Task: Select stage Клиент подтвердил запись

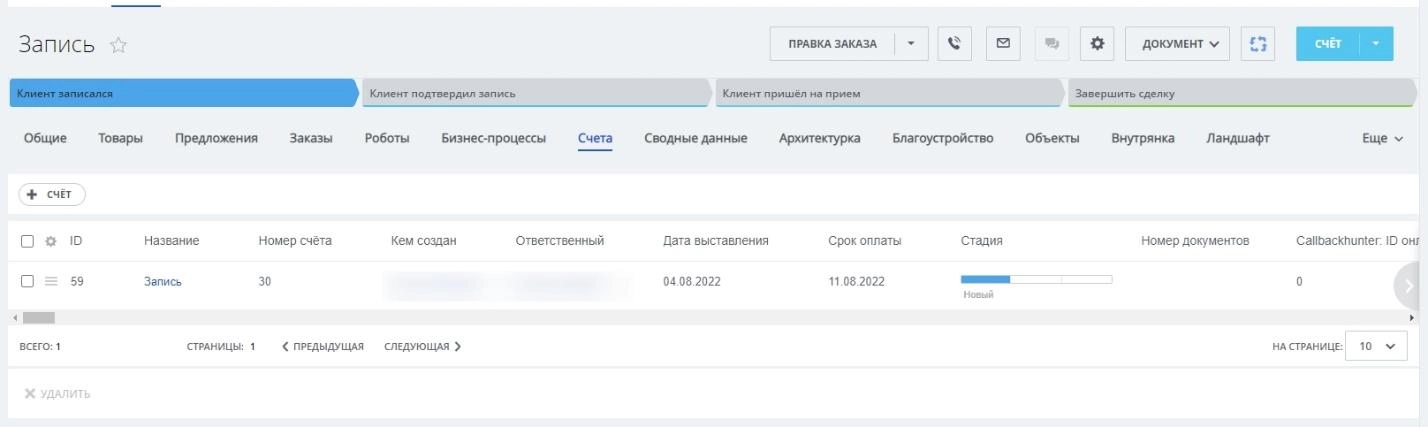Action: 537,93
